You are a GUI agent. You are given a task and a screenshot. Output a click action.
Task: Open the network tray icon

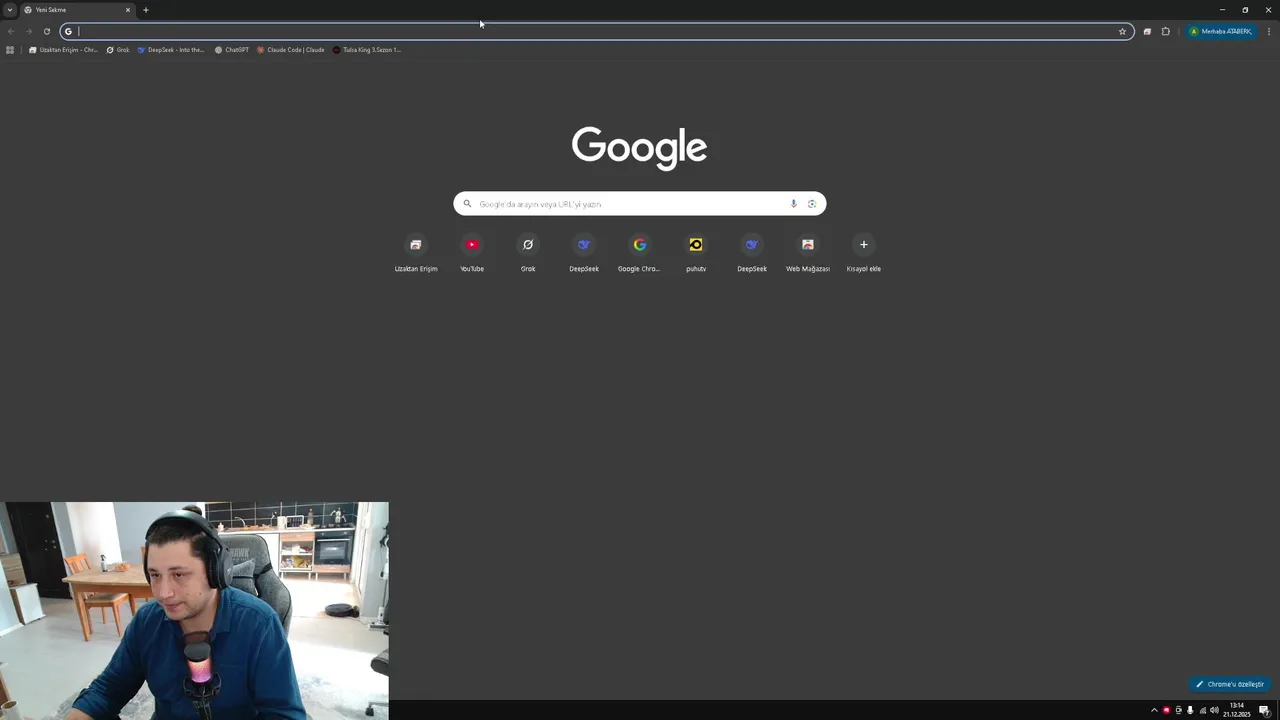1202,710
